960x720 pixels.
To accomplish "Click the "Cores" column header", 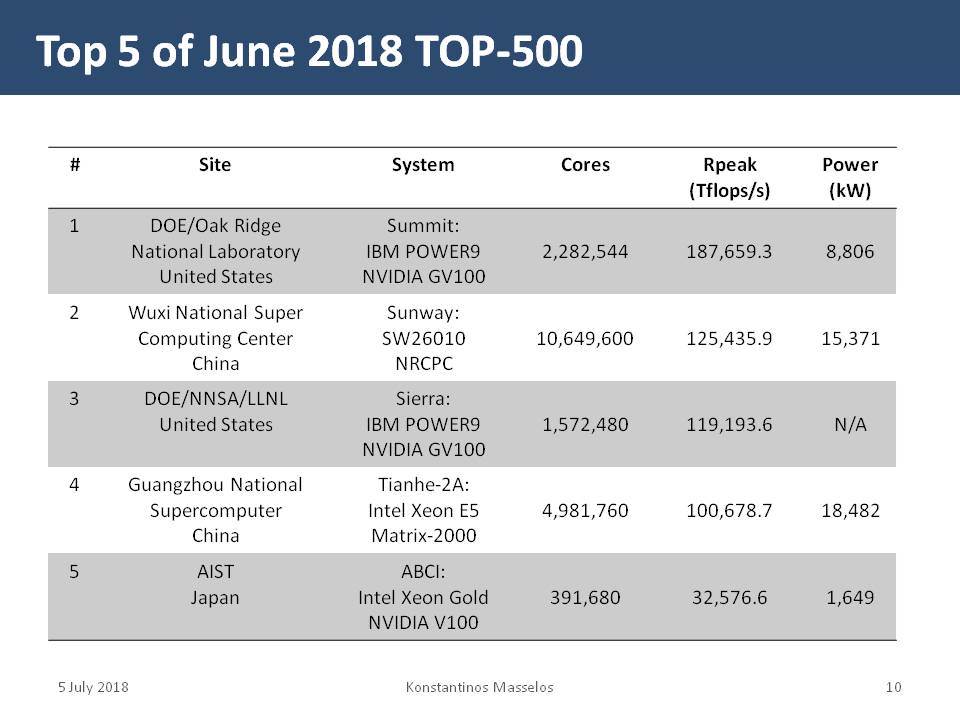I will tap(585, 165).
